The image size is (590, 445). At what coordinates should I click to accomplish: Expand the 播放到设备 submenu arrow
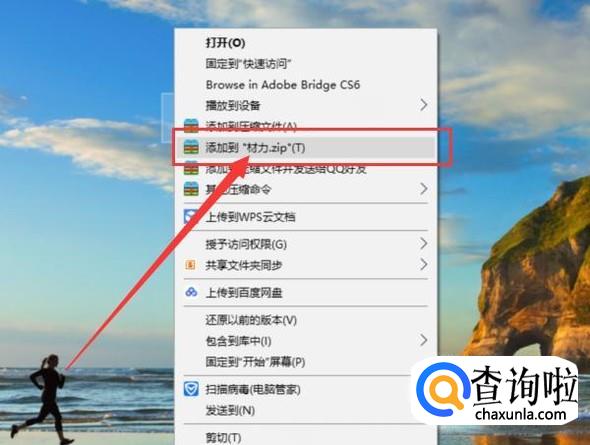424,105
